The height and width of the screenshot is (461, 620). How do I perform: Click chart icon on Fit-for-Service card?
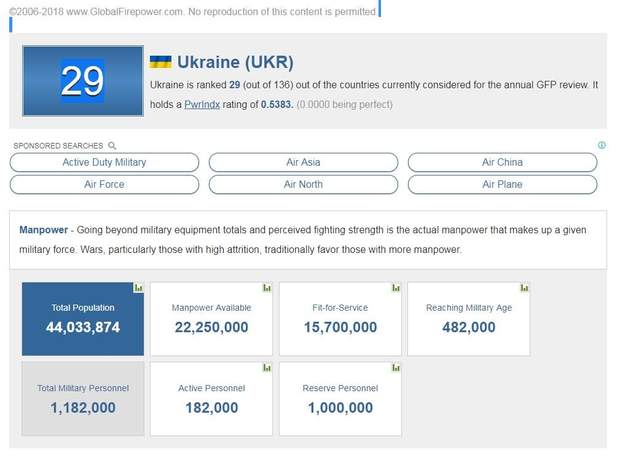pos(396,288)
